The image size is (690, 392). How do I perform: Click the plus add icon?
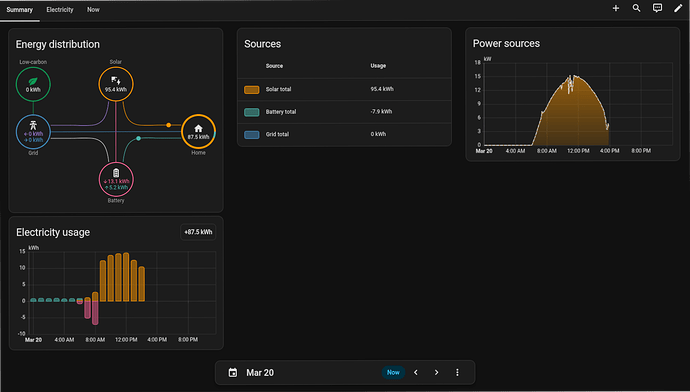coord(616,8)
